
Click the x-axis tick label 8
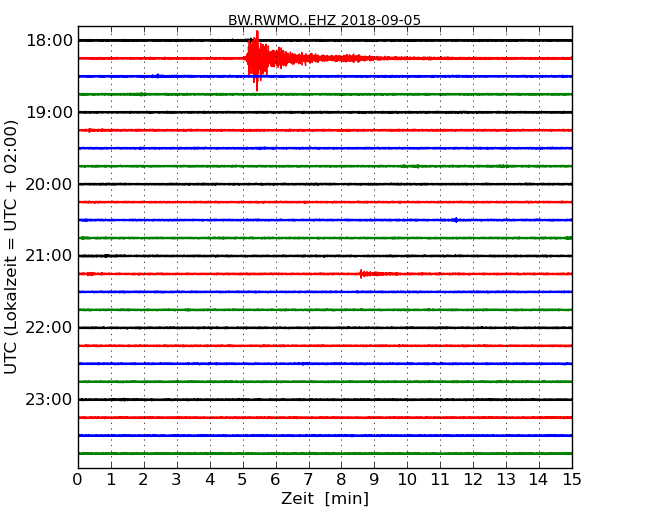[x=341, y=479]
